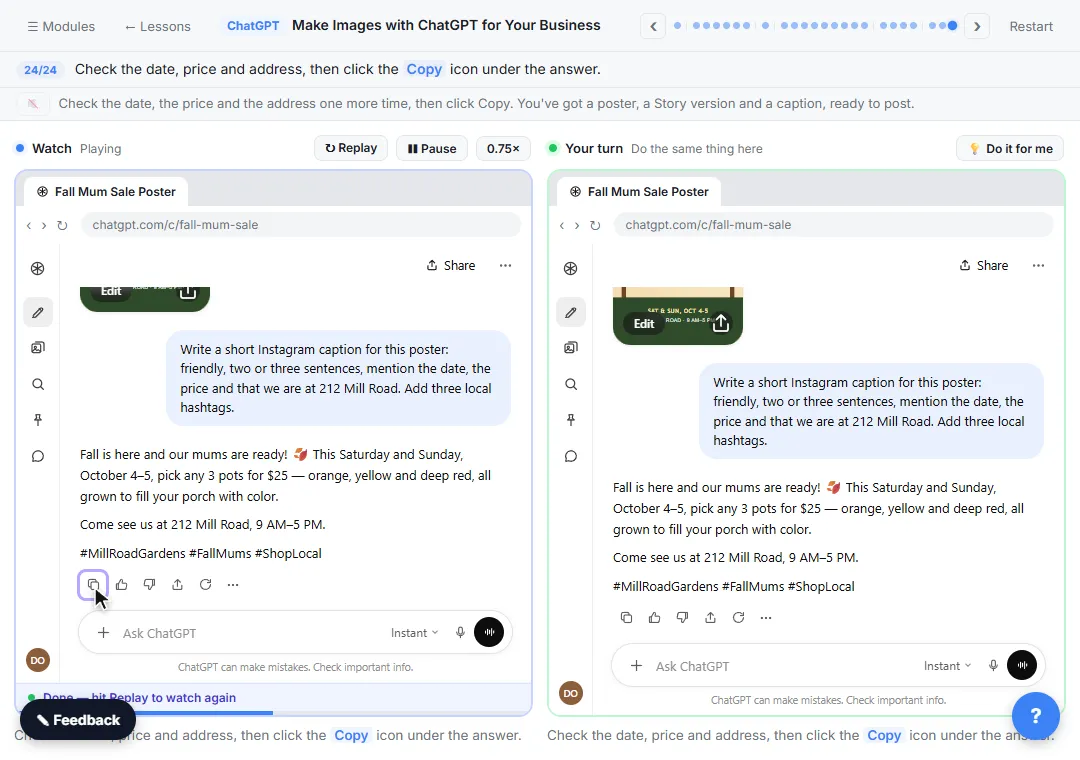
Task: Click Share in the Your turn panel header
Action: (x=984, y=265)
